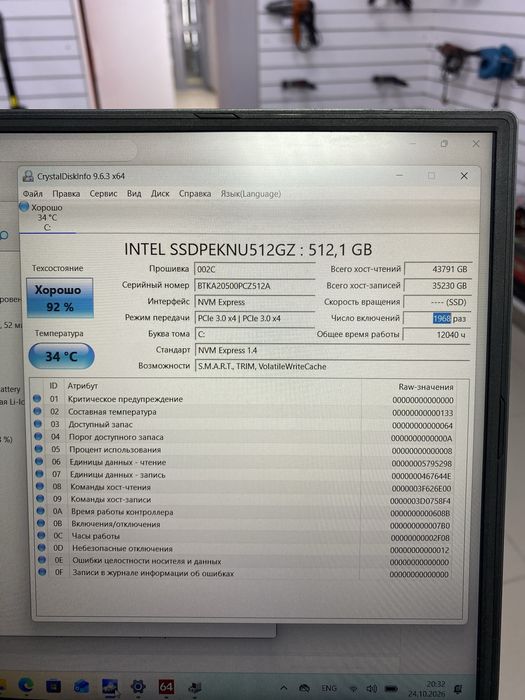Image resolution: width=525 pixels, height=700 pixels.
Task: Click the 34 °C temperature button
Action: pos(61,356)
